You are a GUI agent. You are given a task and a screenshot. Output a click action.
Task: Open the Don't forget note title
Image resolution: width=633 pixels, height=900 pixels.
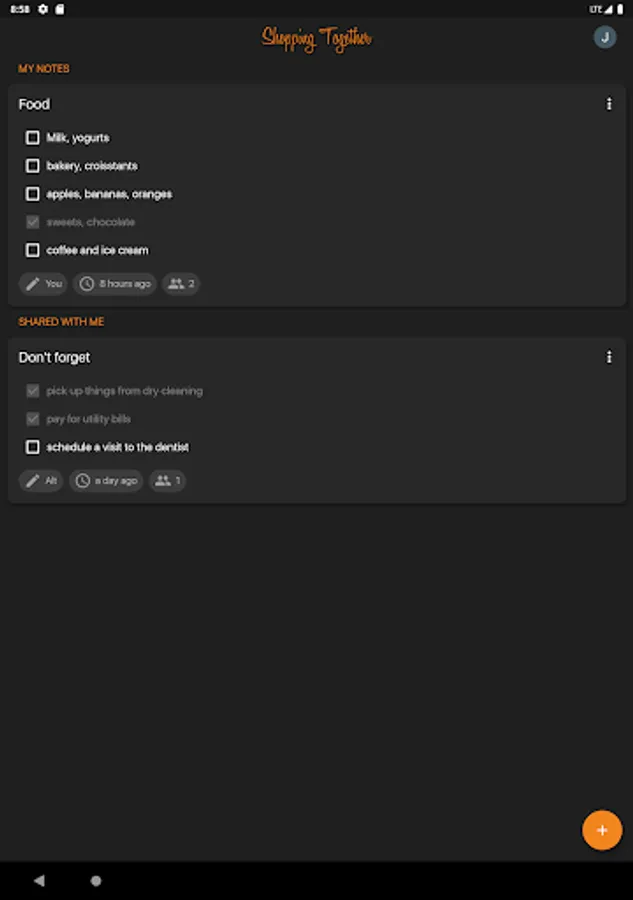coord(55,357)
